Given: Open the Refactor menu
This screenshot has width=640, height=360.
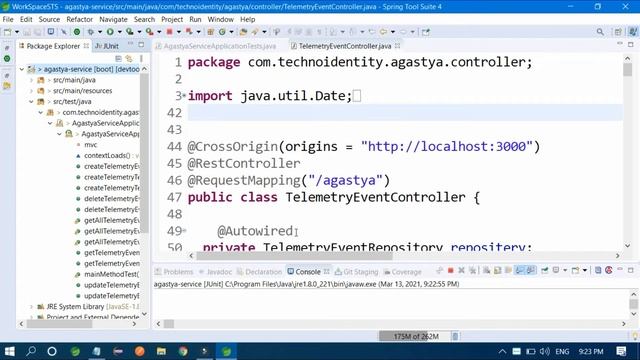Looking at the screenshot, I should point(80,19).
